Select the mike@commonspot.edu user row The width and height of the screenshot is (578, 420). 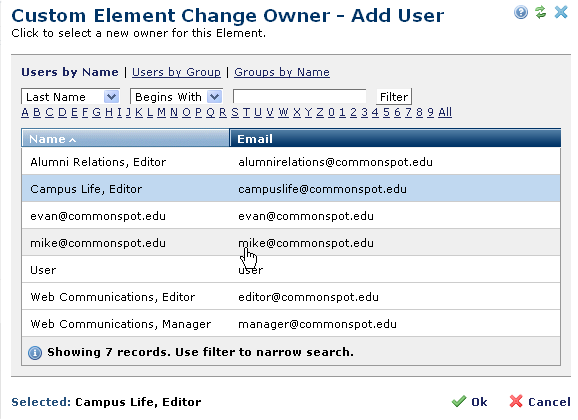tap(291, 243)
